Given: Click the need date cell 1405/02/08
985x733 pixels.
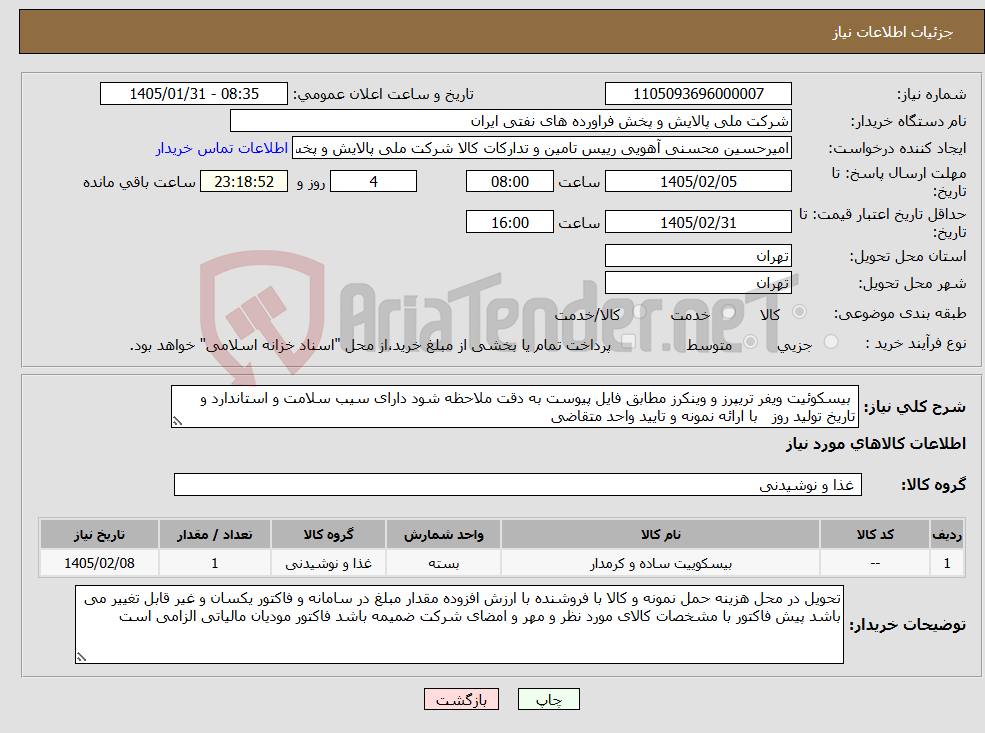Looking at the screenshot, I should tap(99, 563).
